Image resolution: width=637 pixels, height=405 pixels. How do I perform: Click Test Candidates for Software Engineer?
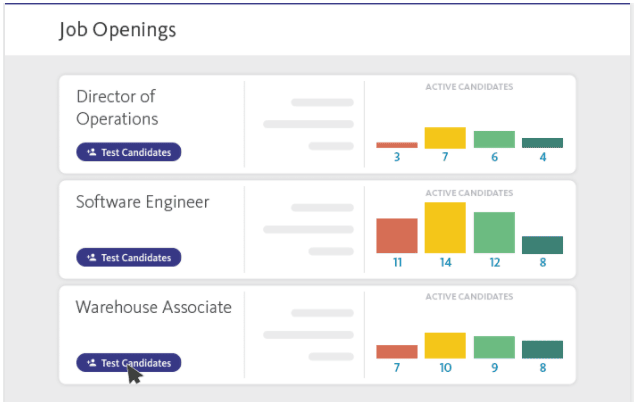tap(129, 257)
